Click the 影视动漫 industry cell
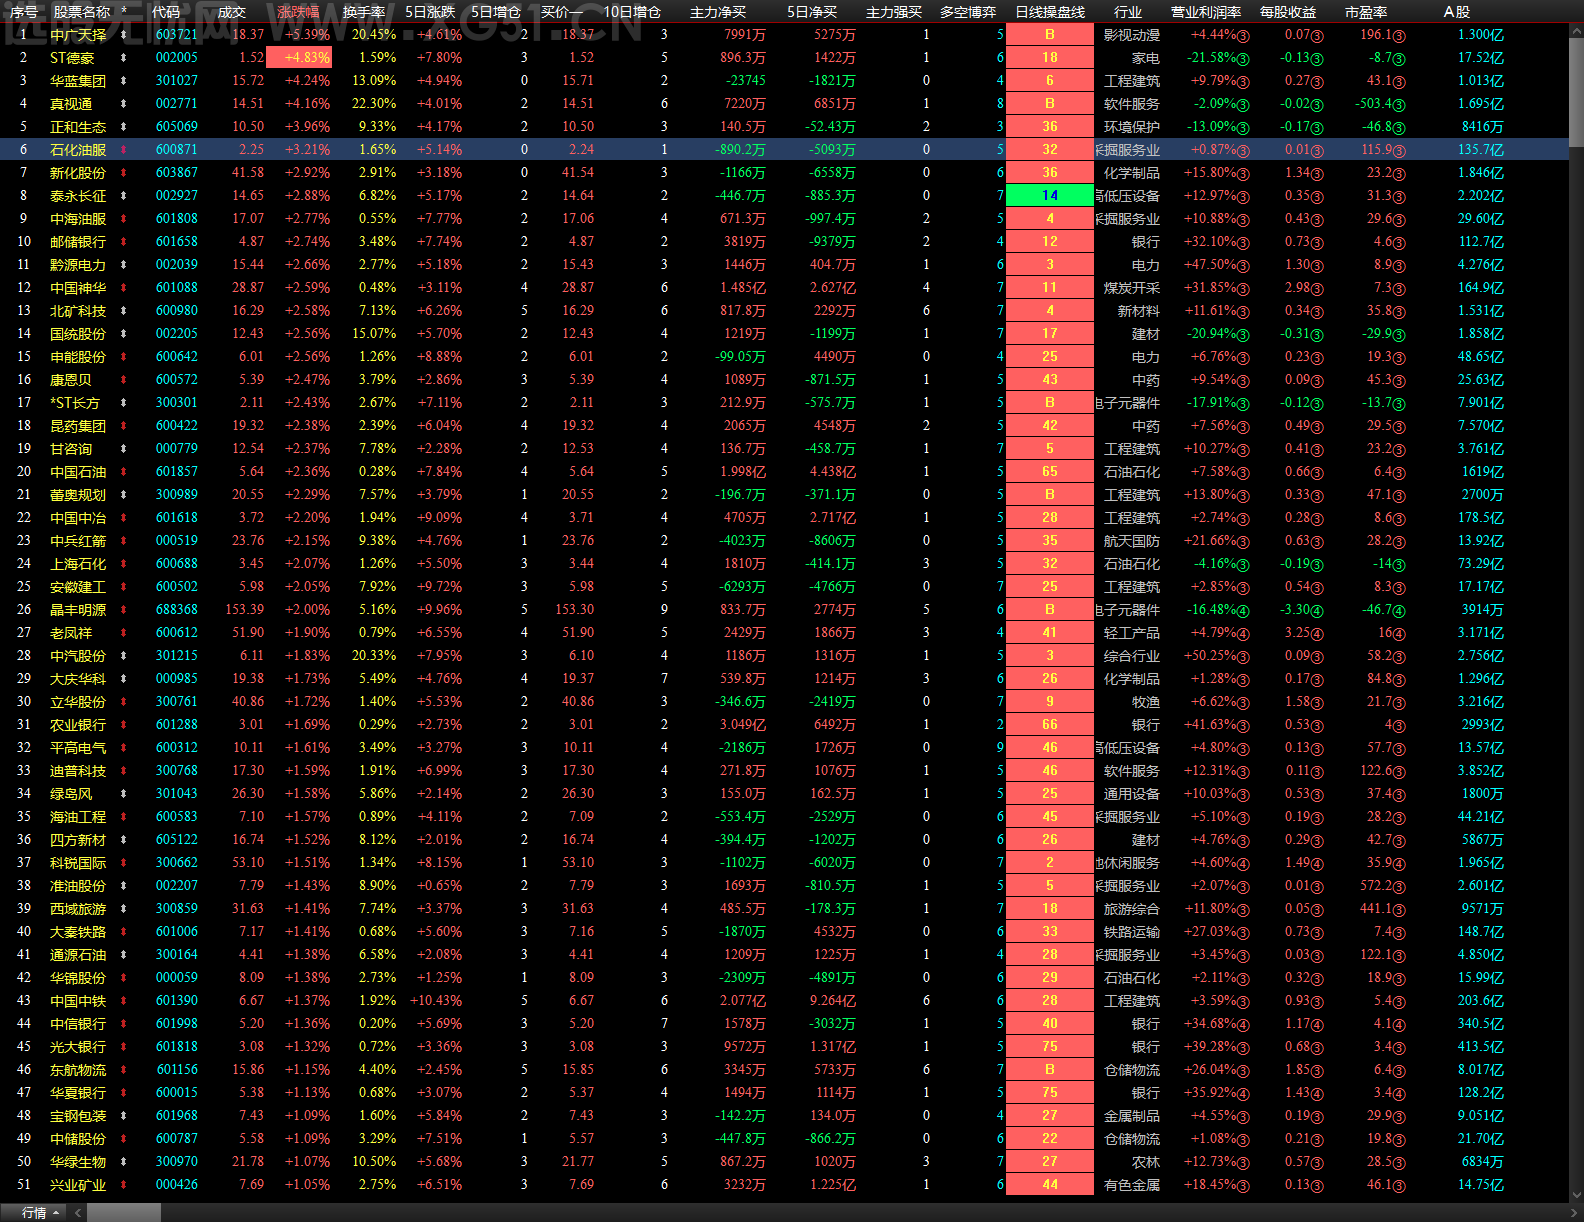Image resolution: width=1584 pixels, height=1222 pixels. tap(1132, 35)
